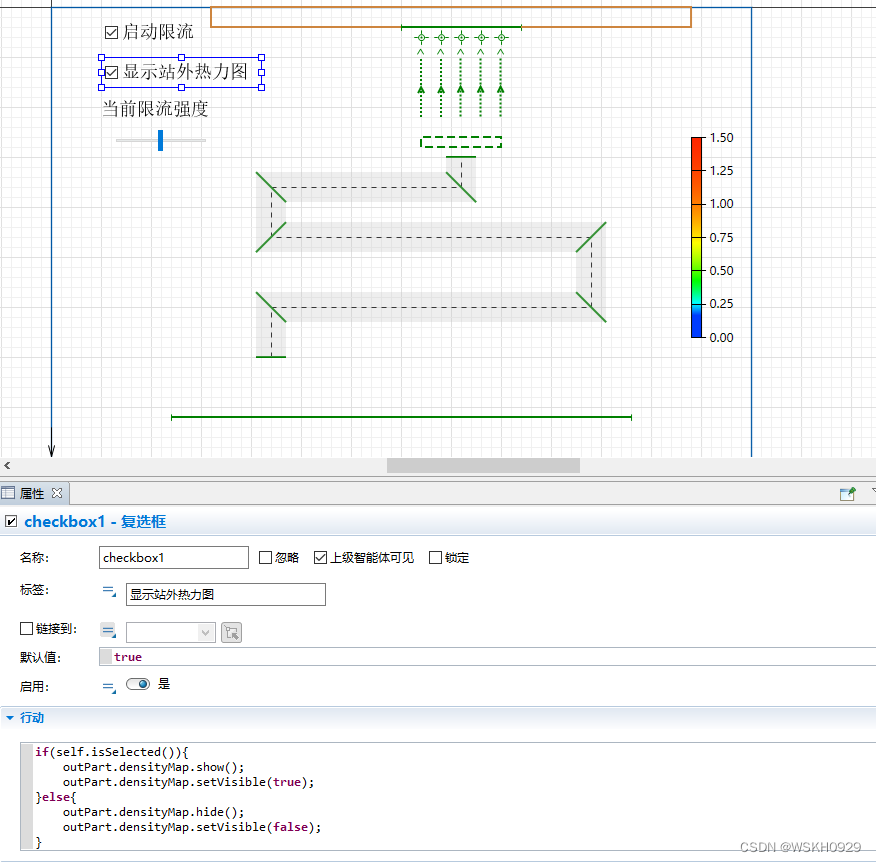The image size is (876, 862).
Task: Click the 1.50 label on the legend
Action: click(x=721, y=138)
